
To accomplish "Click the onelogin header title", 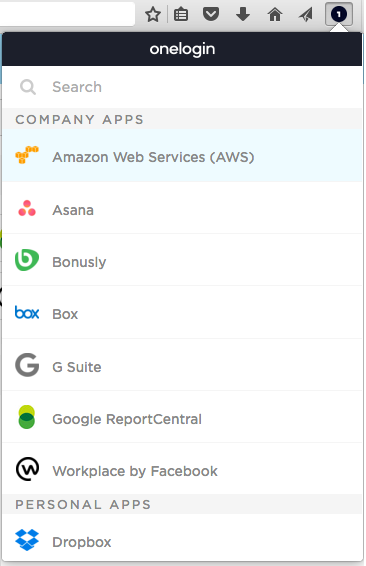I will point(182,49).
